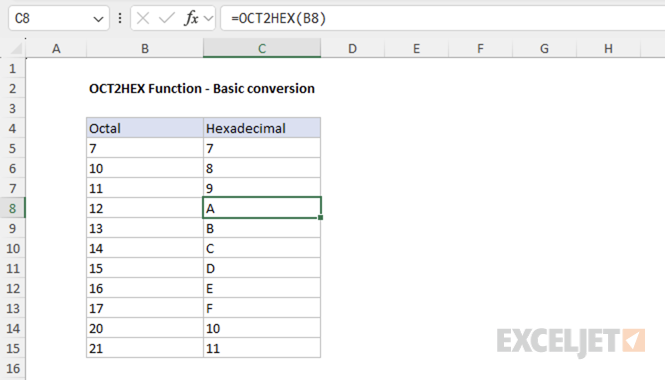
Task: Open the Name Box dropdown arrow
Action: tap(98, 19)
